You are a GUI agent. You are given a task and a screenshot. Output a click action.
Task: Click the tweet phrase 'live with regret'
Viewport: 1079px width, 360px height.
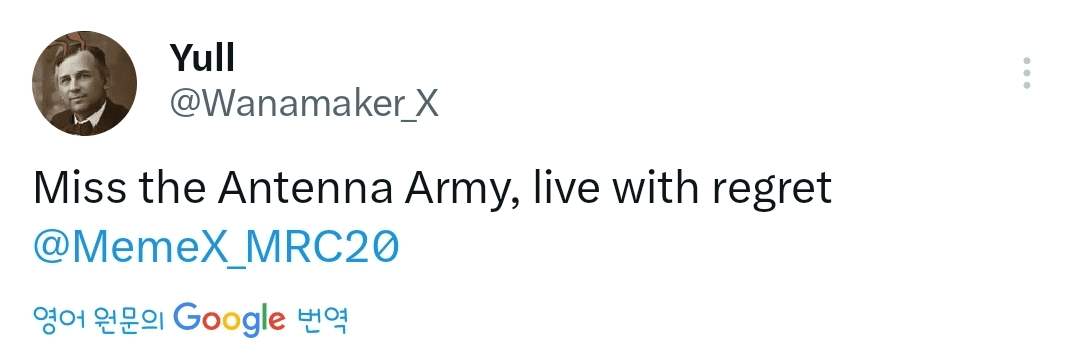coord(683,187)
